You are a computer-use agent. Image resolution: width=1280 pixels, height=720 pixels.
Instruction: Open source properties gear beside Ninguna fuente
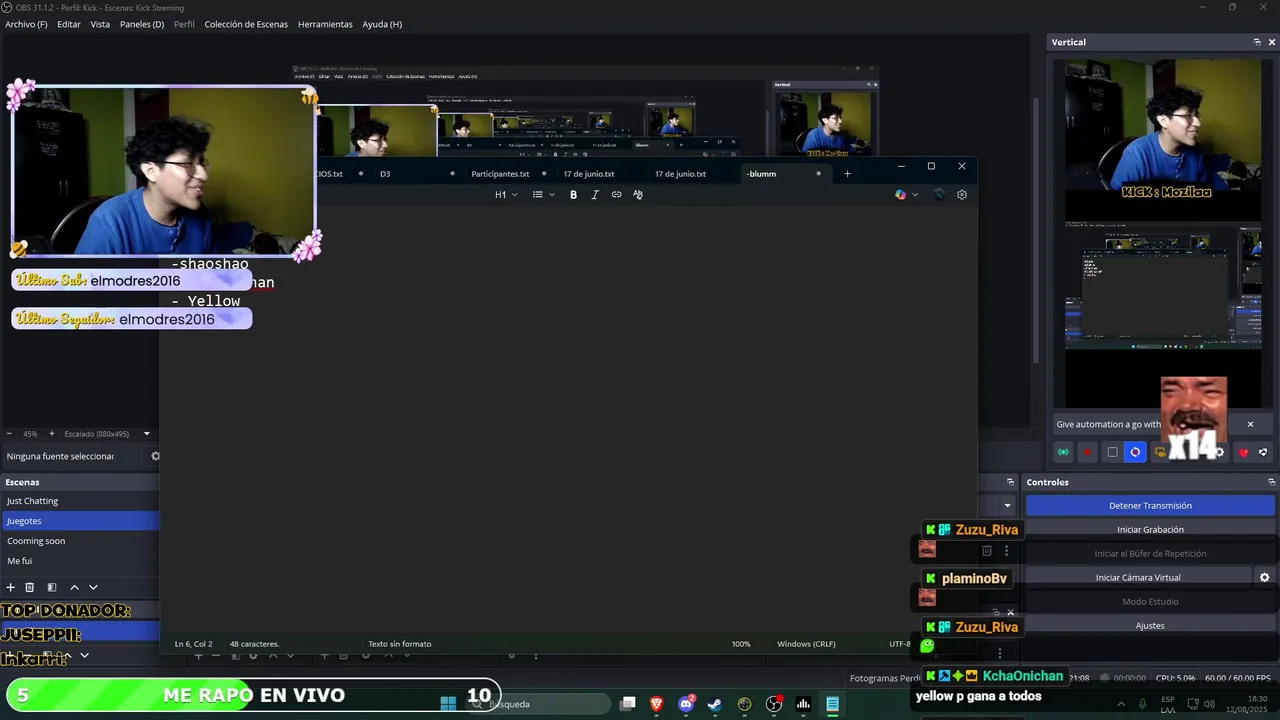point(155,456)
